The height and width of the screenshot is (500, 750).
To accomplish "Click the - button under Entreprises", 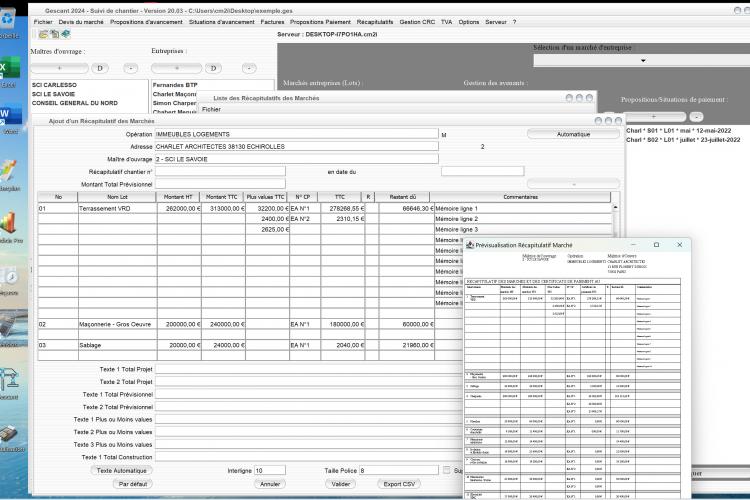I will pos(249,68).
